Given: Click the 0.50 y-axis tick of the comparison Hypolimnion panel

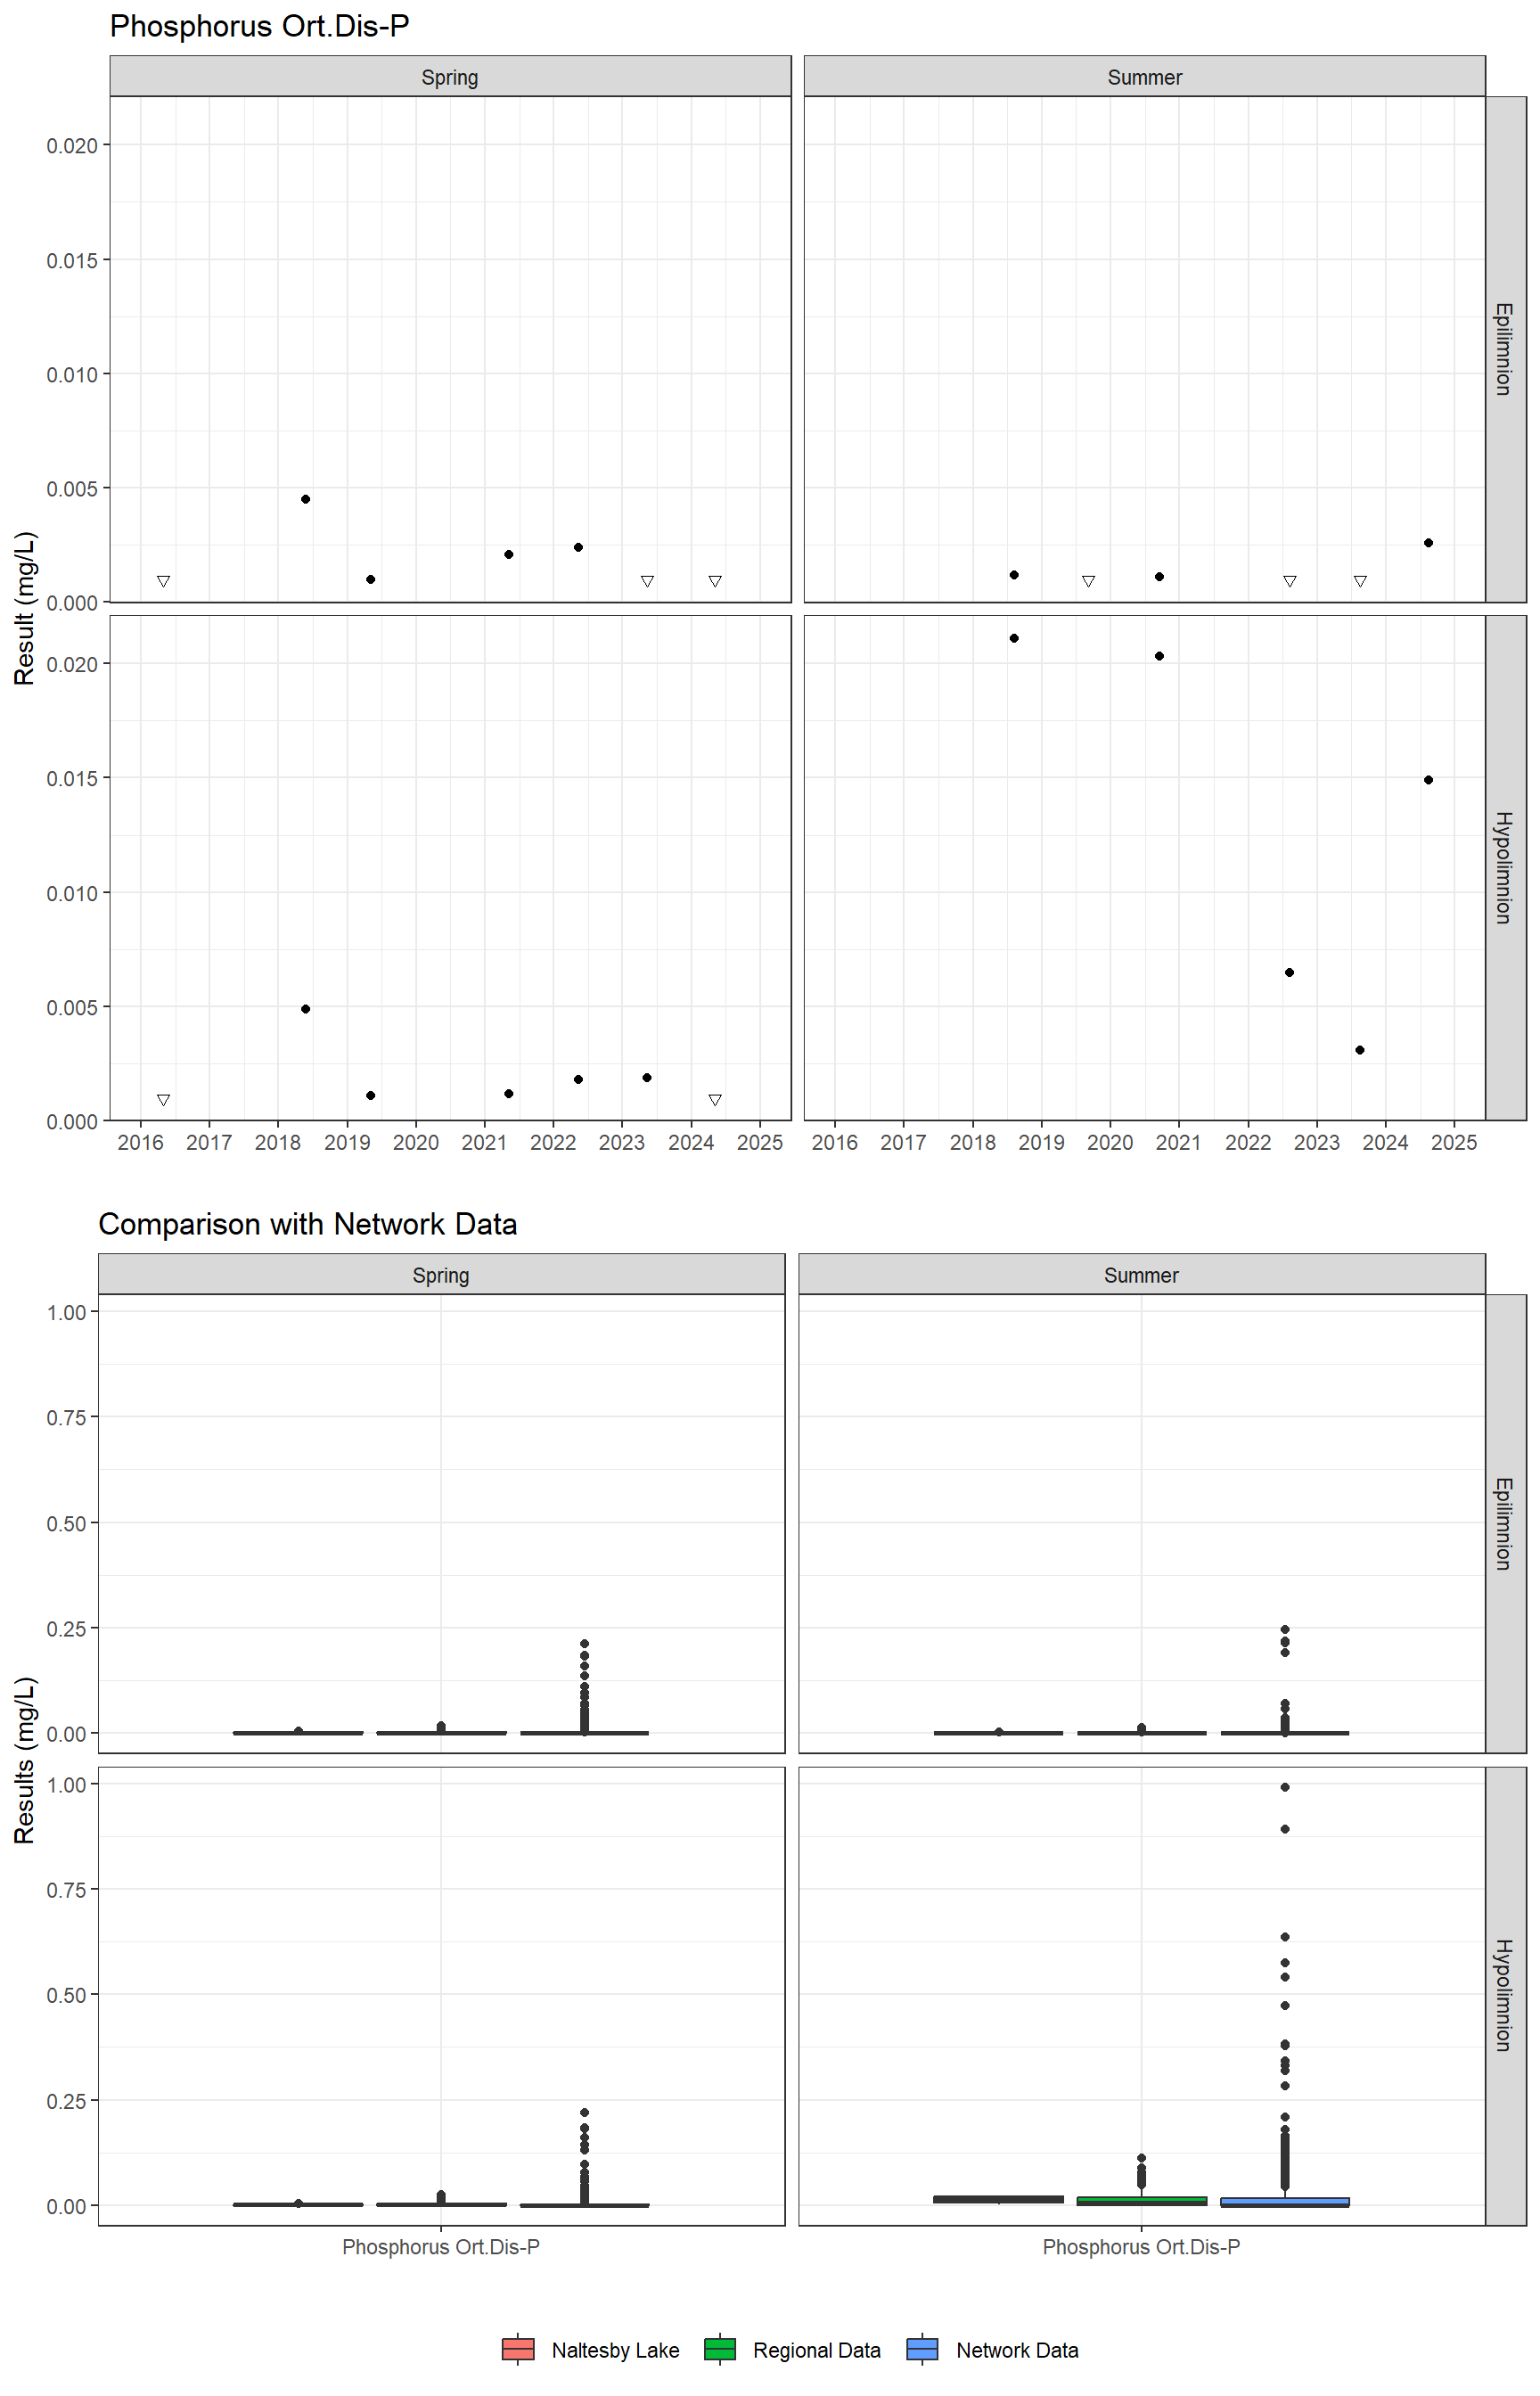Looking at the screenshot, I should 66,1995.
